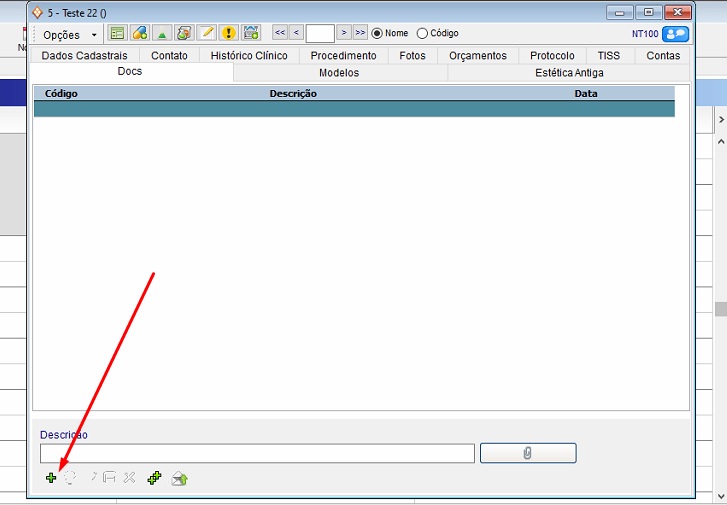
Task: Click the pencil edit icon in toolbar
Action: (207, 33)
